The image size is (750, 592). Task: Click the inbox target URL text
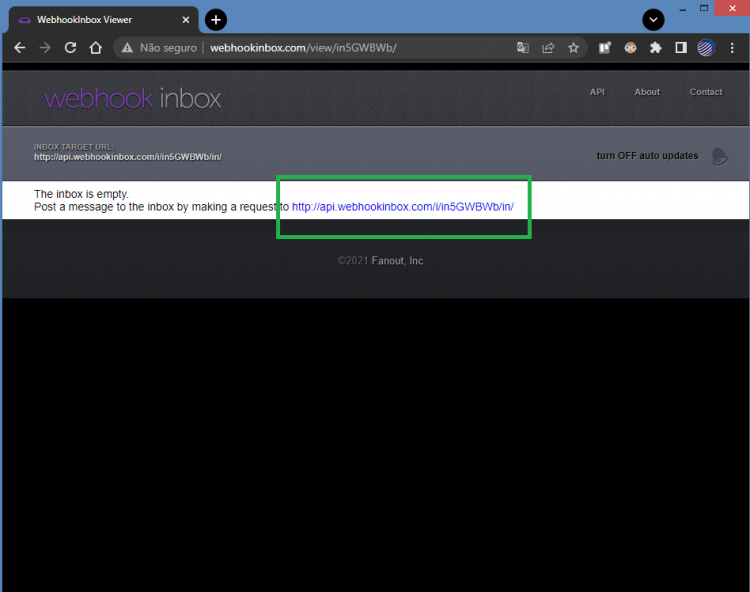(128, 157)
